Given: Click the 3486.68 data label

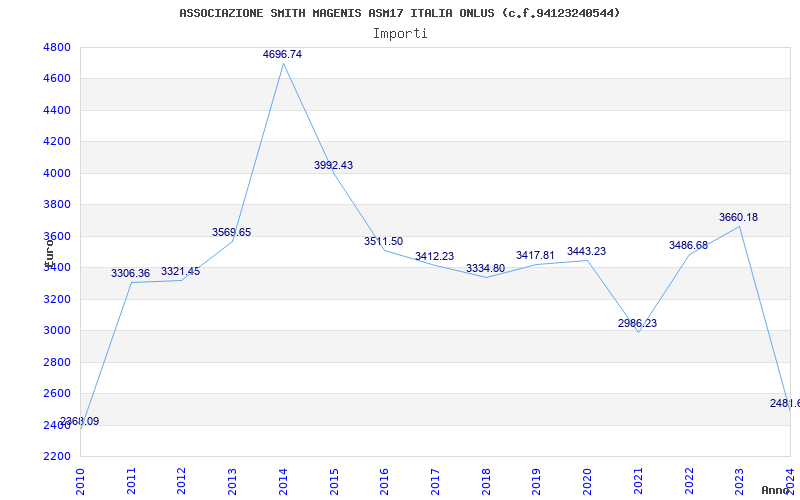Looking at the screenshot, I should click(688, 245).
